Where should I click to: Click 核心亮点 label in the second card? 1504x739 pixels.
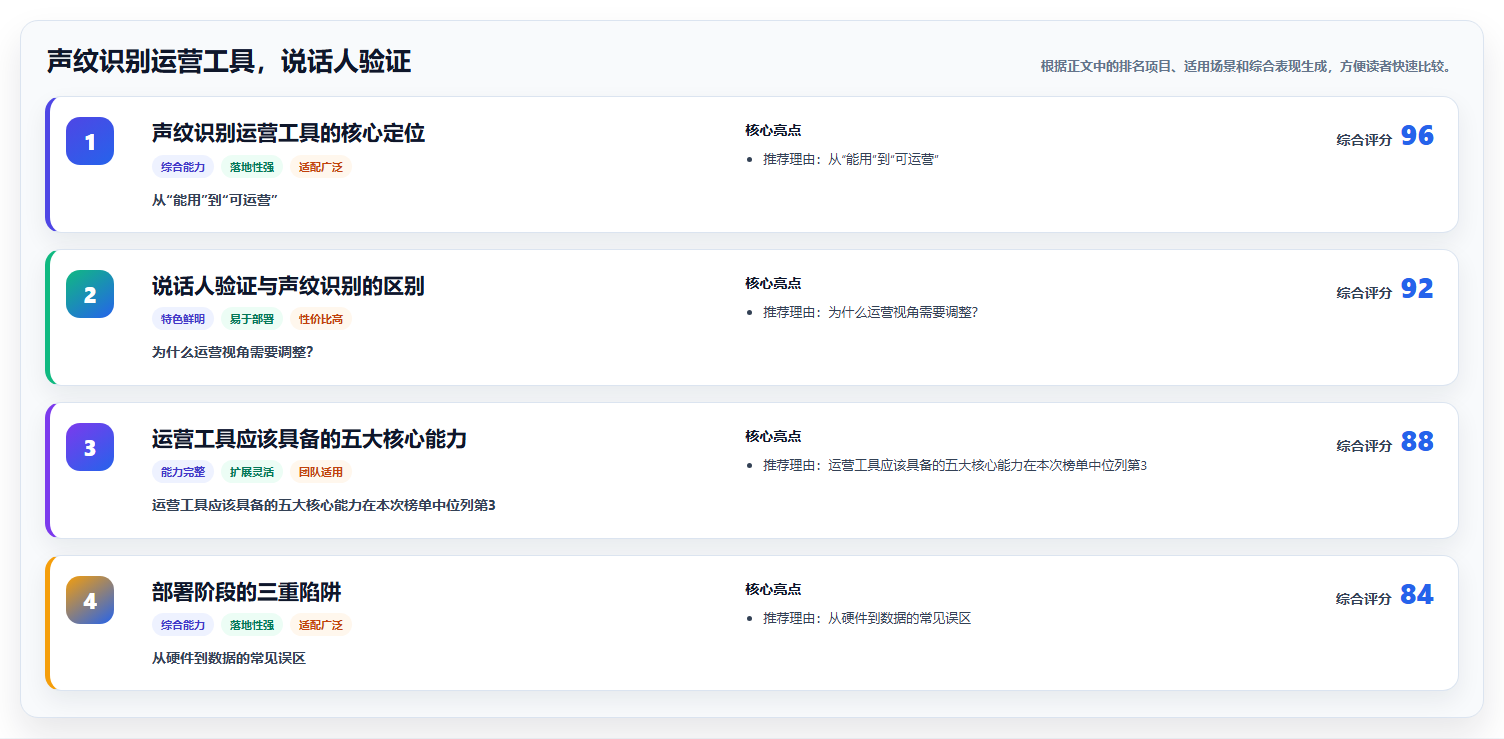click(773, 283)
